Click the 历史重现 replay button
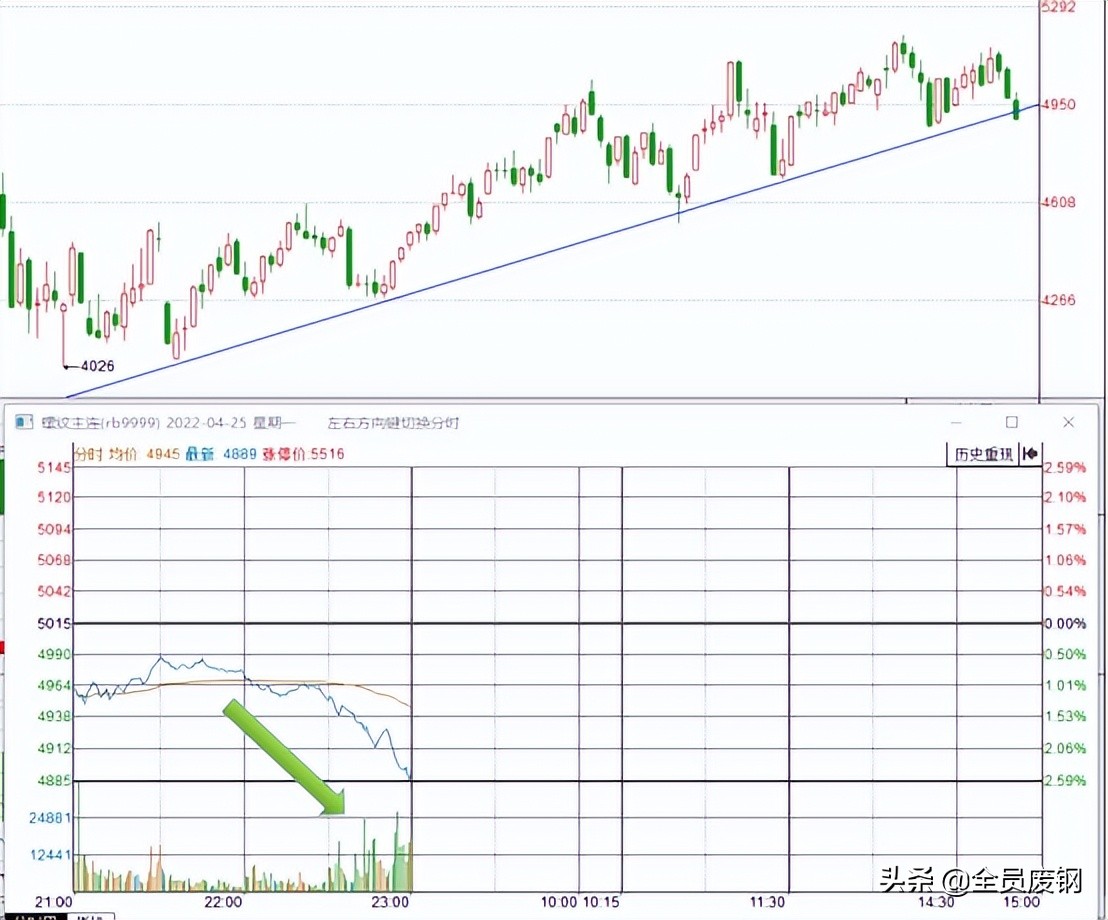The image size is (1108, 920). pos(983,454)
